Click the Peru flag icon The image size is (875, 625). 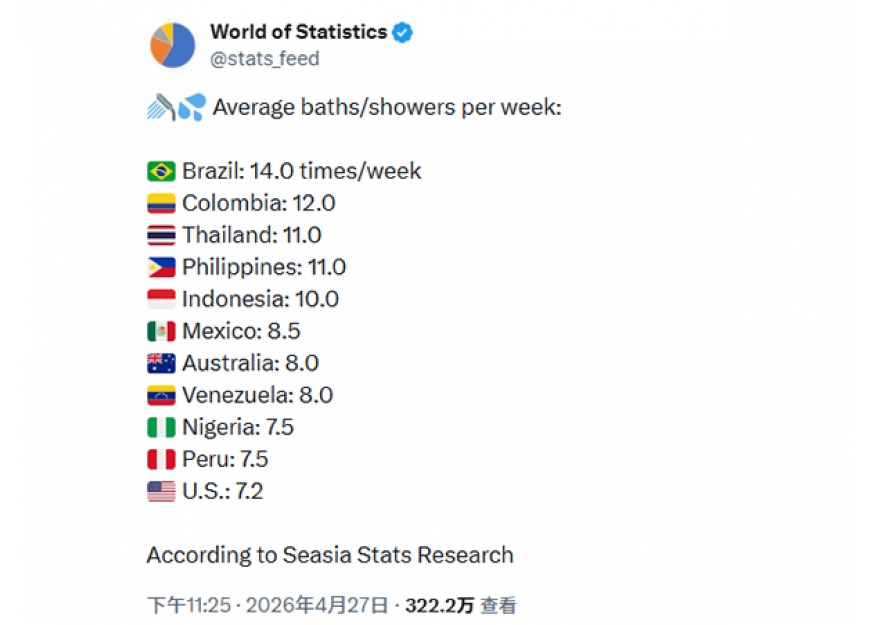click(x=161, y=459)
